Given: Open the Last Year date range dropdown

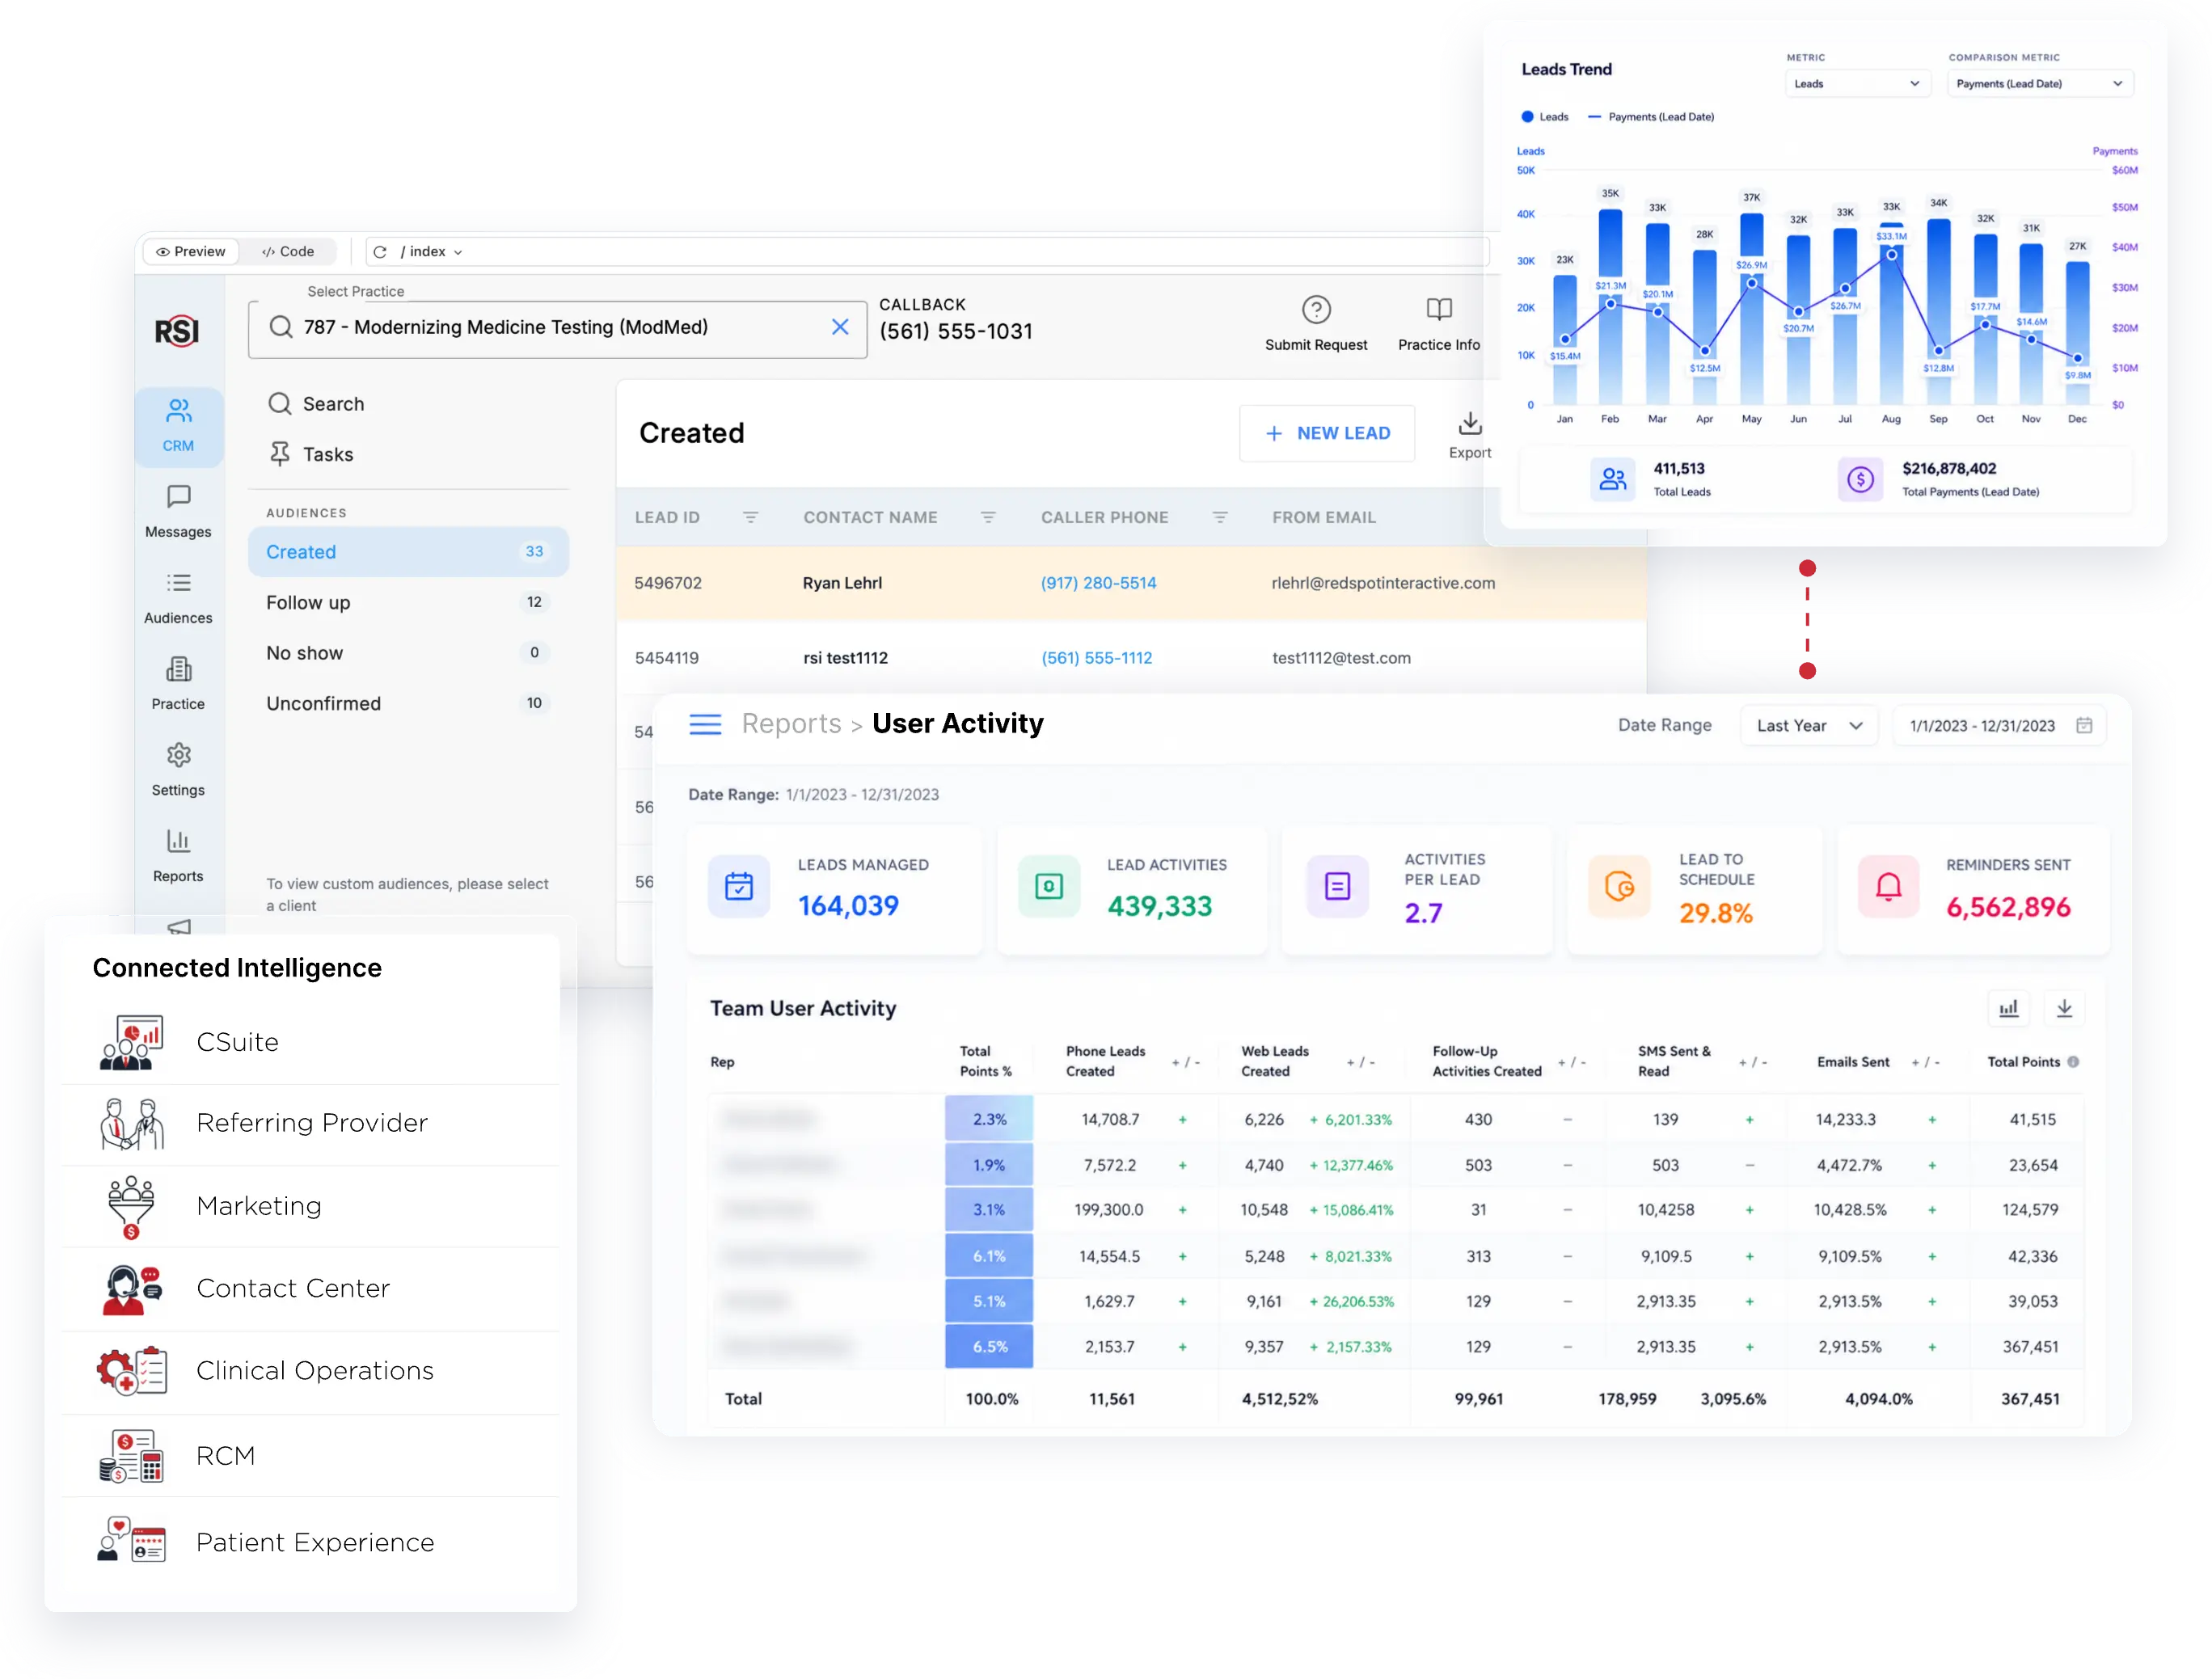Looking at the screenshot, I should point(1809,726).
